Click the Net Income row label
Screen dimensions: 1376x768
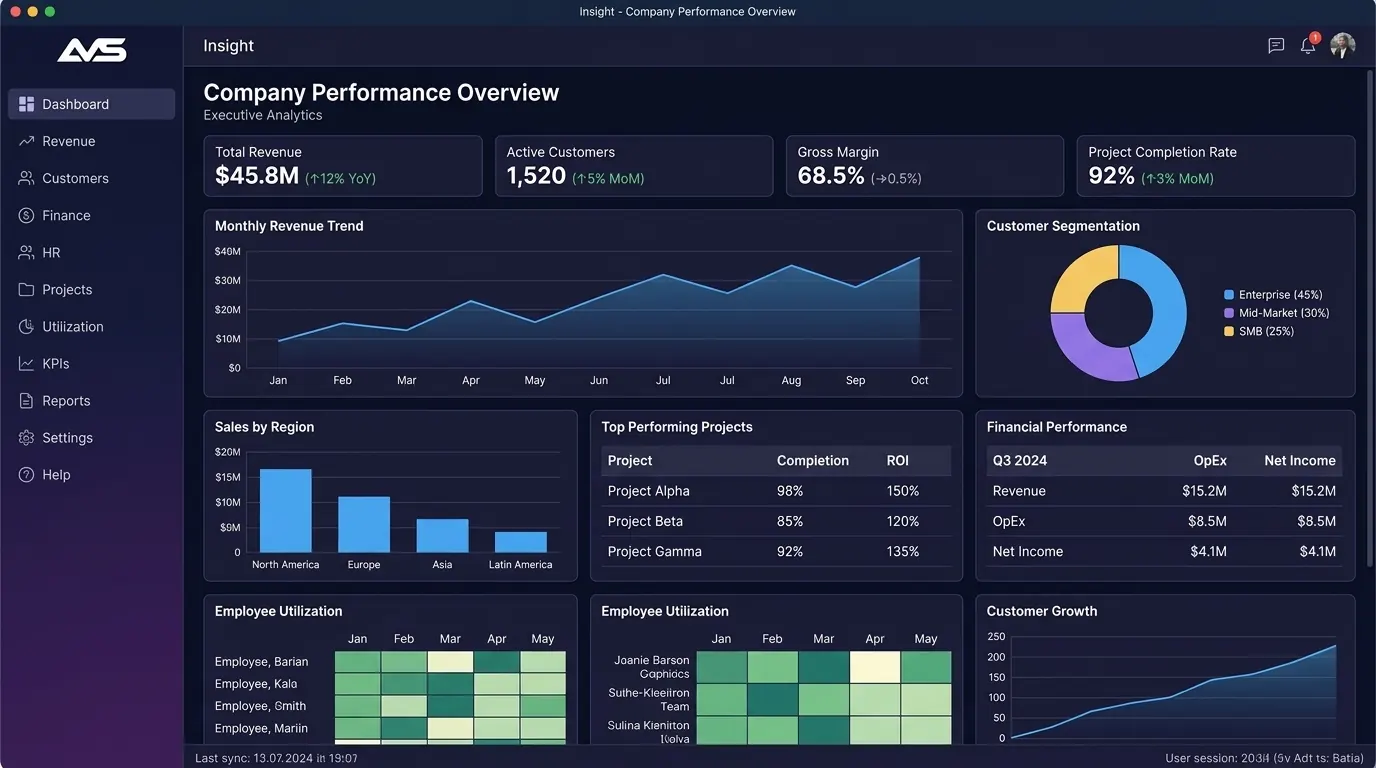(x=1028, y=551)
